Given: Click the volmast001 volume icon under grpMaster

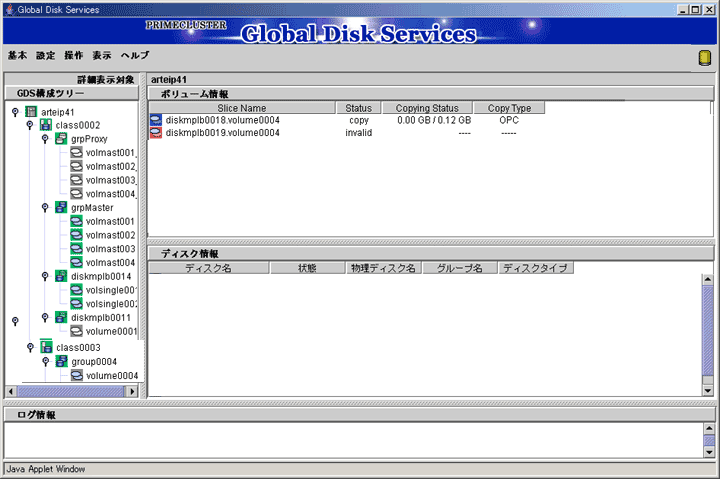Looking at the screenshot, I should click(76, 221).
